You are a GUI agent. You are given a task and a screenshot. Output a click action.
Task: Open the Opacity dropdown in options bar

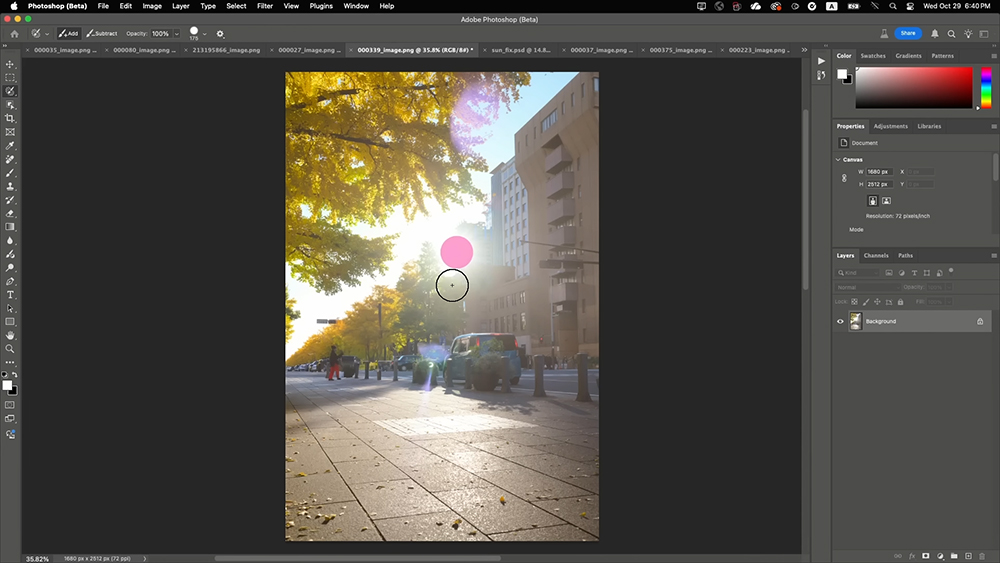(x=177, y=33)
